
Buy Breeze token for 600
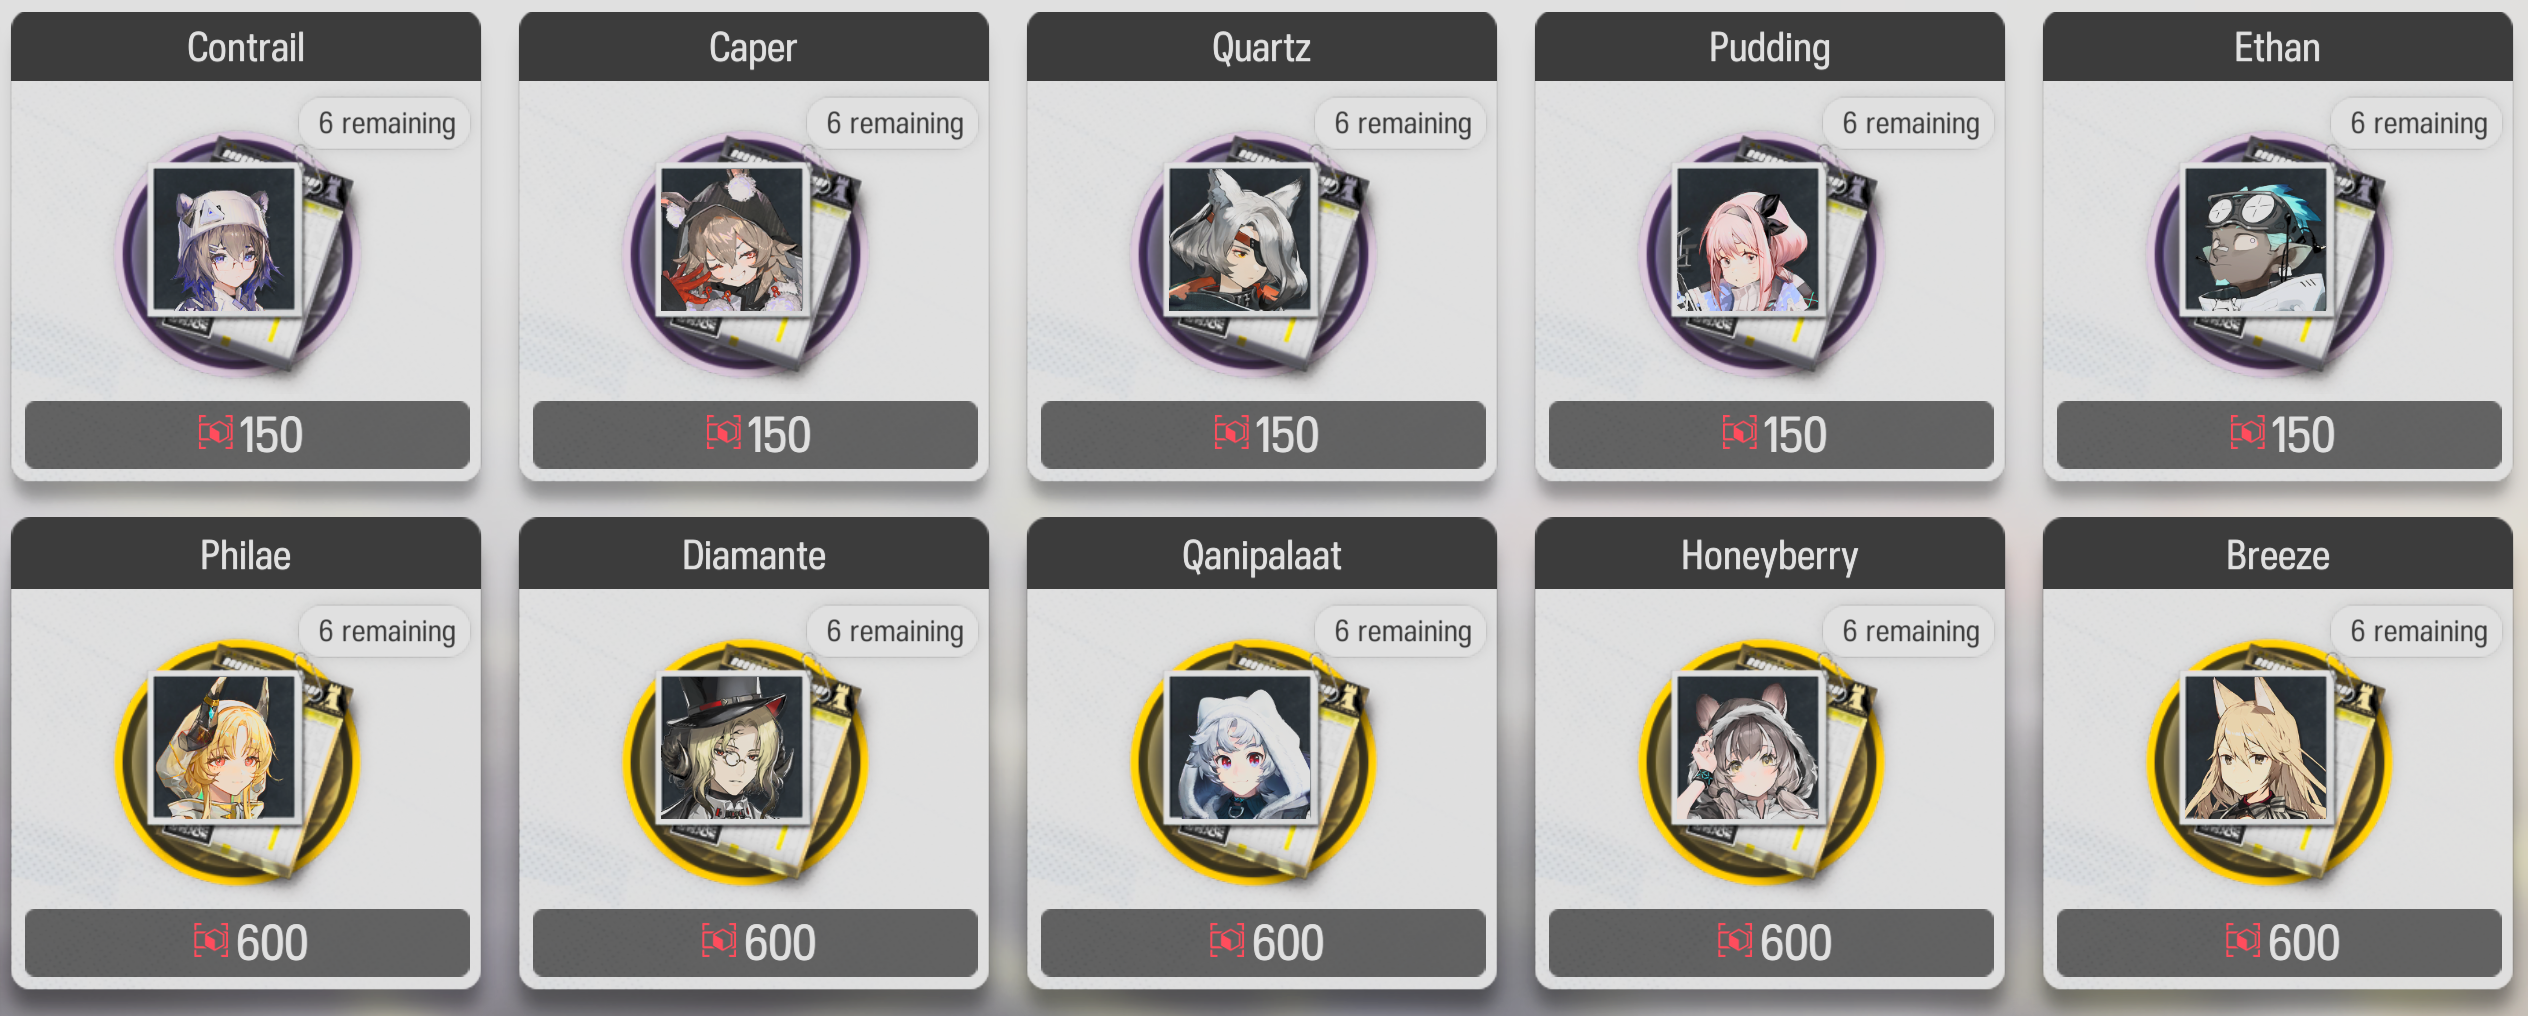pyautogui.click(x=2279, y=943)
